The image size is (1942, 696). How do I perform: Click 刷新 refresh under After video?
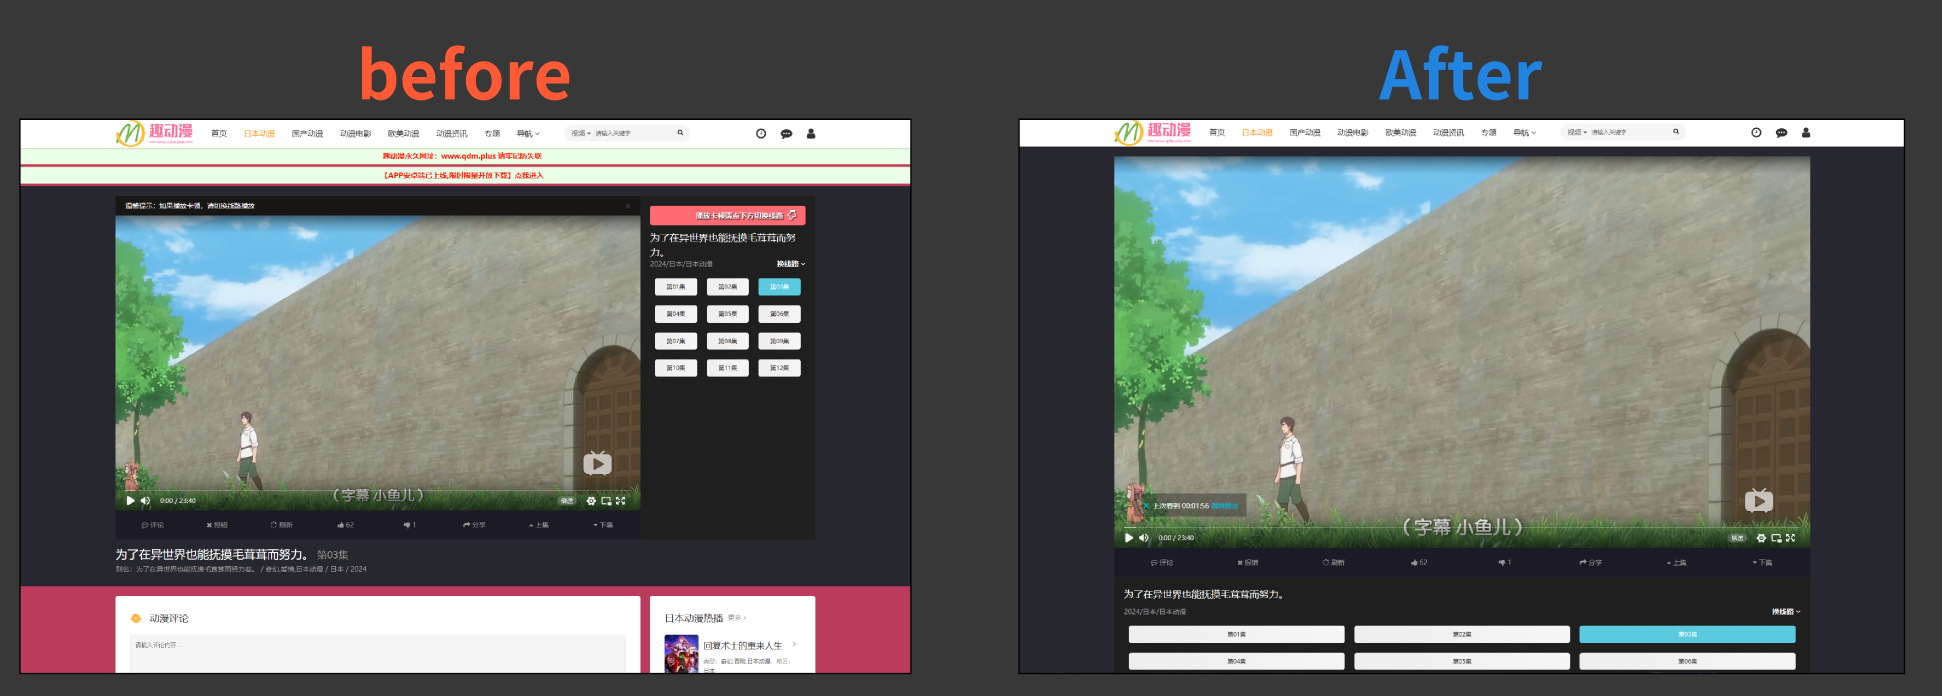click(1334, 562)
